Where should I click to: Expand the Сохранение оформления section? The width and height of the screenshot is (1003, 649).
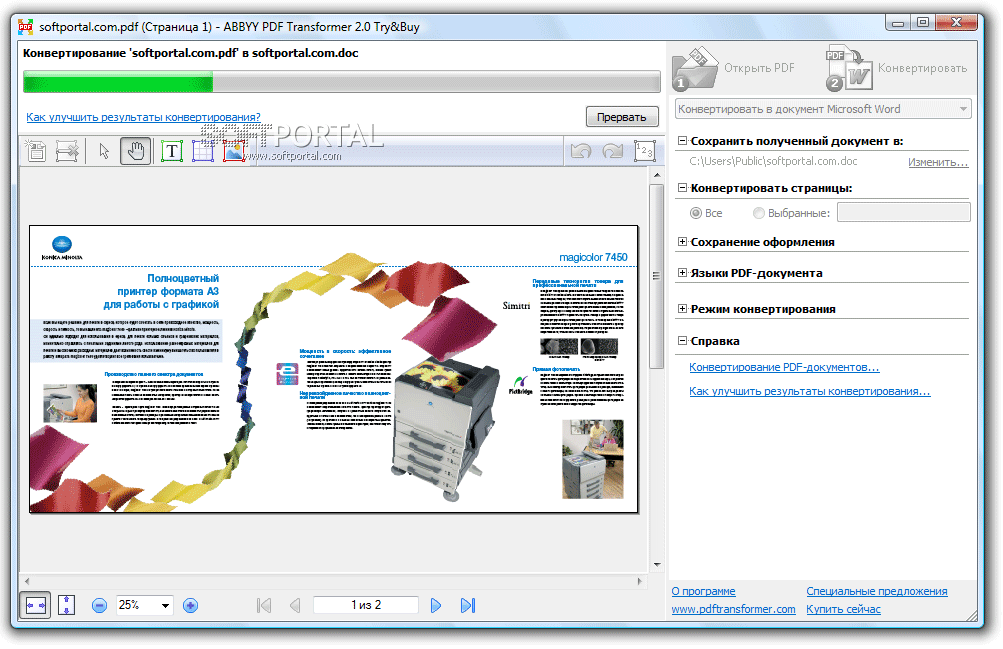(683, 242)
